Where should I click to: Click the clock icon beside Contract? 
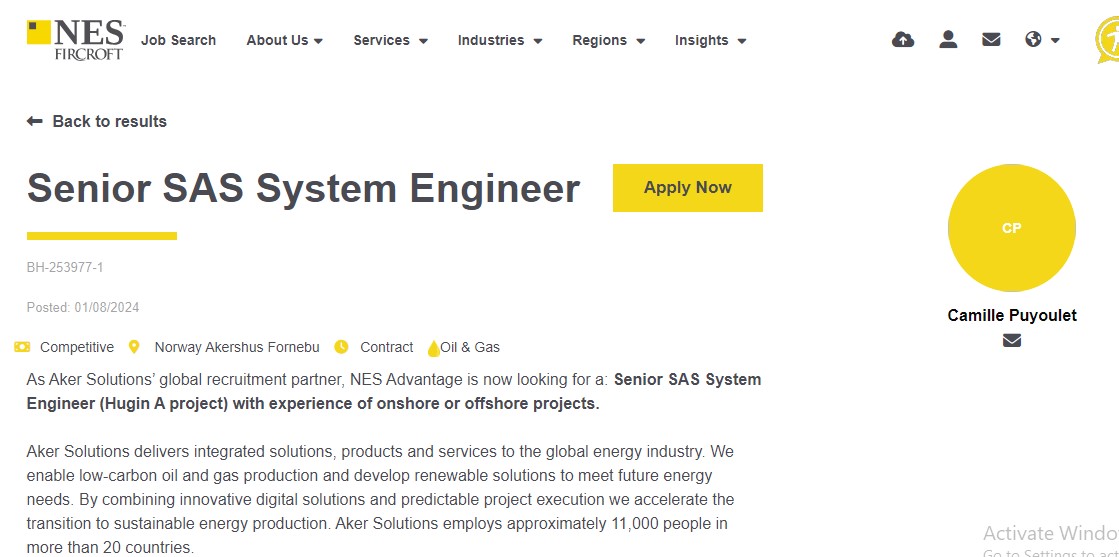pyautogui.click(x=341, y=347)
